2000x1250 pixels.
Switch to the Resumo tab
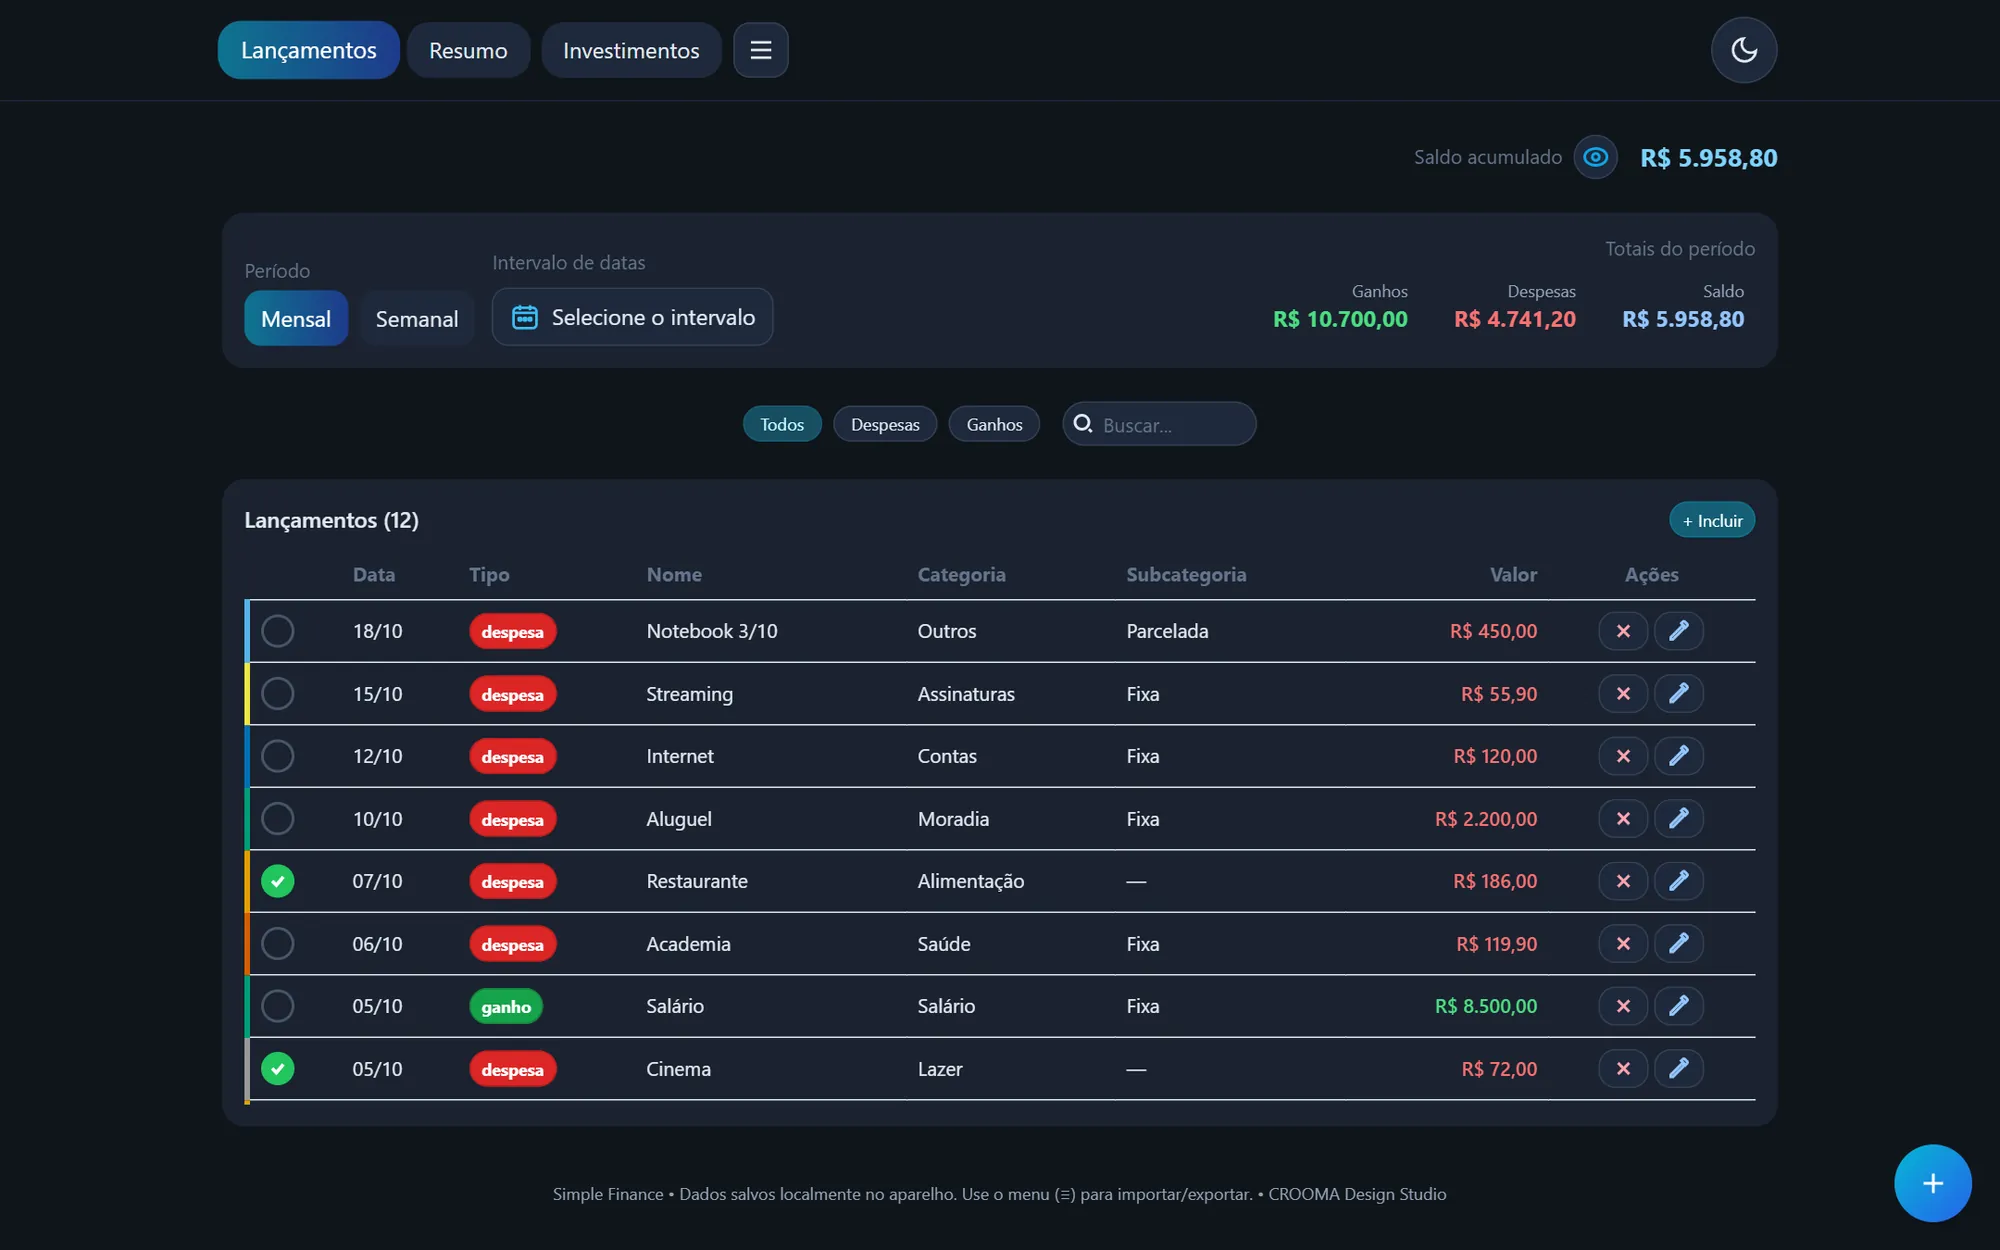pos(468,50)
